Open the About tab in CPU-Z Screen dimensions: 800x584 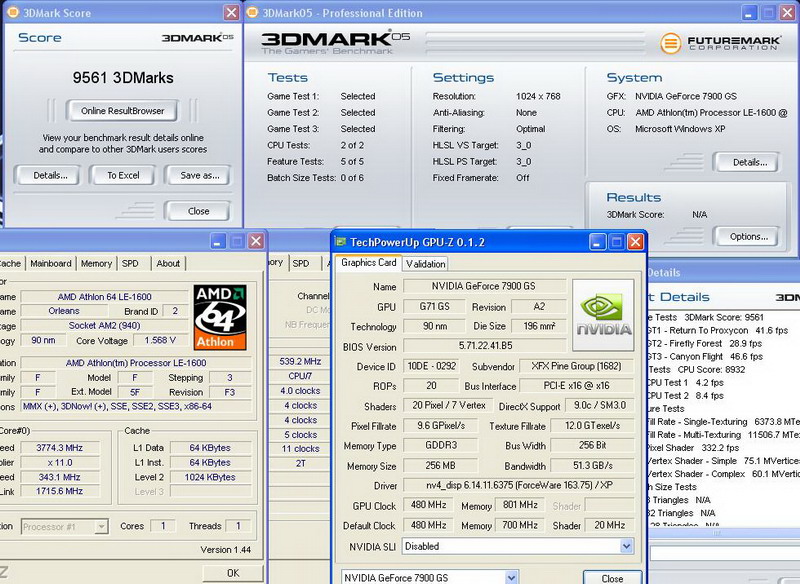(x=168, y=264)
